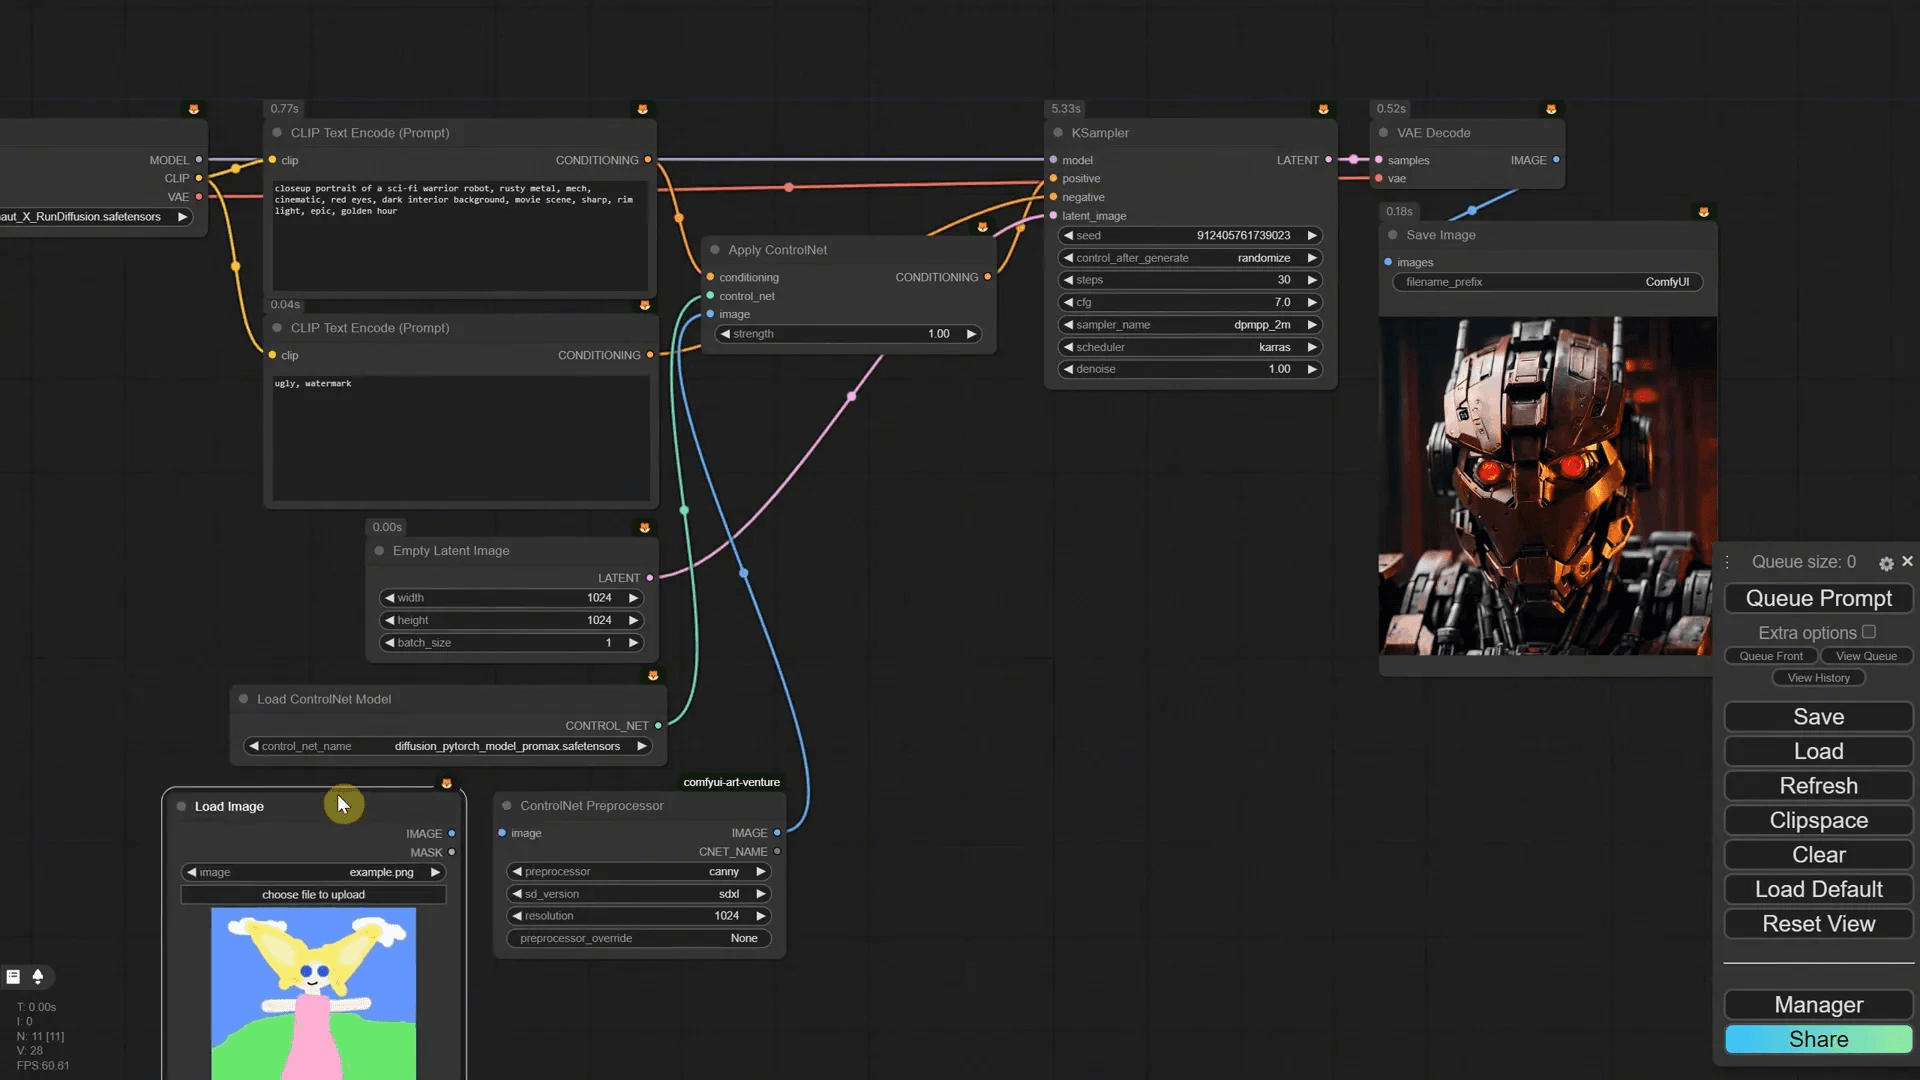Screen dimensions: 1920x1080
Task: Click choose file to upload
Action: click(x=313, y=894)
